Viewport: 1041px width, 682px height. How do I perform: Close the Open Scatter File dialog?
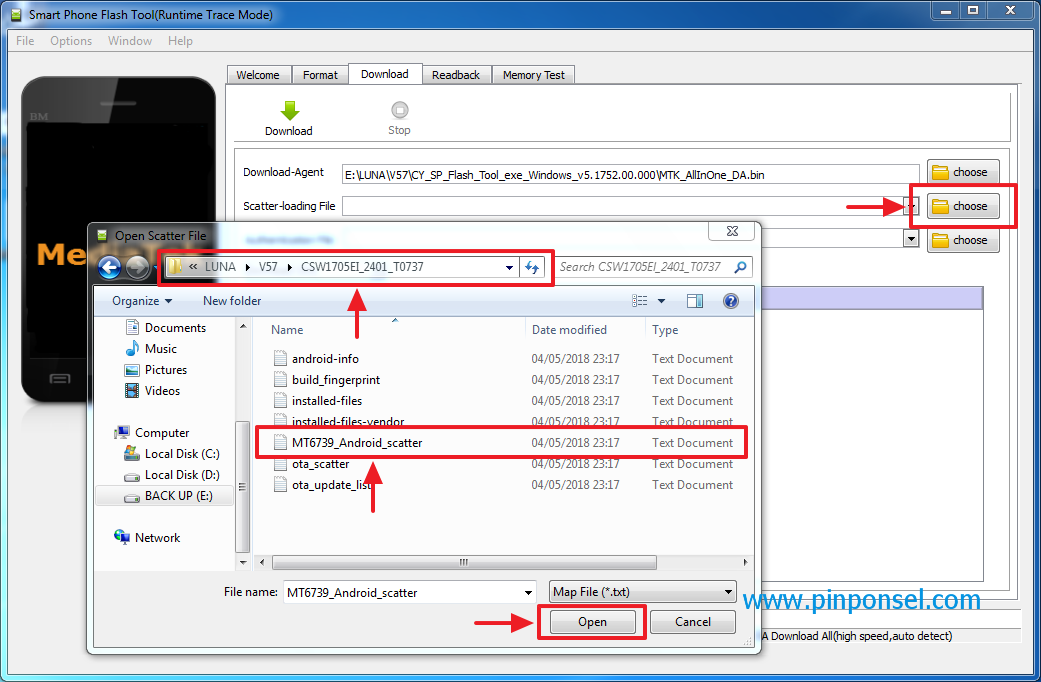coord(732,230)
